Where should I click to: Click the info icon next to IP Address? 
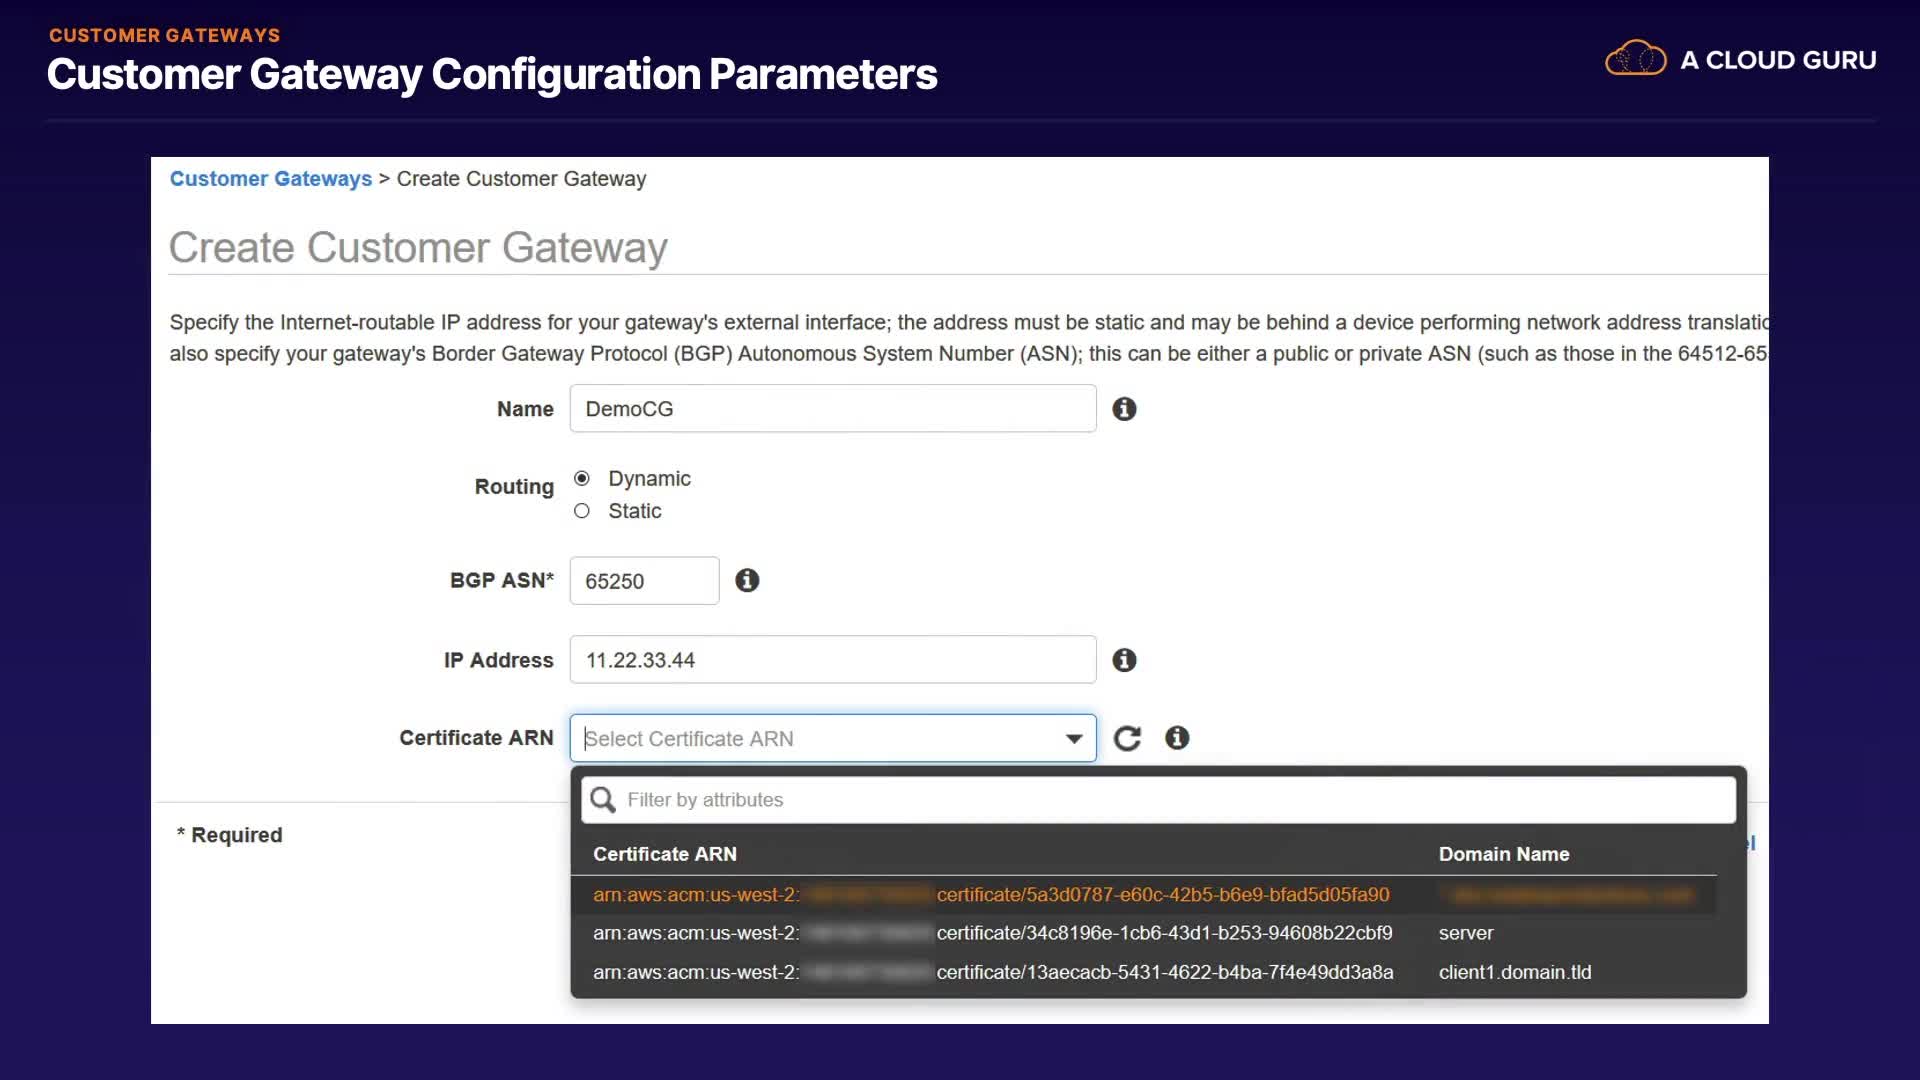click(1124, 660)
